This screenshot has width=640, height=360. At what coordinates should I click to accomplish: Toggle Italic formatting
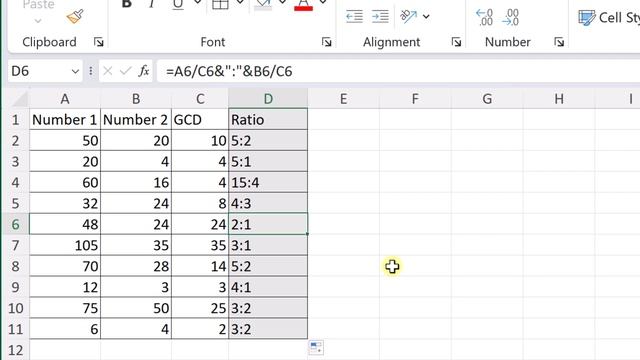tap(152, 4)
